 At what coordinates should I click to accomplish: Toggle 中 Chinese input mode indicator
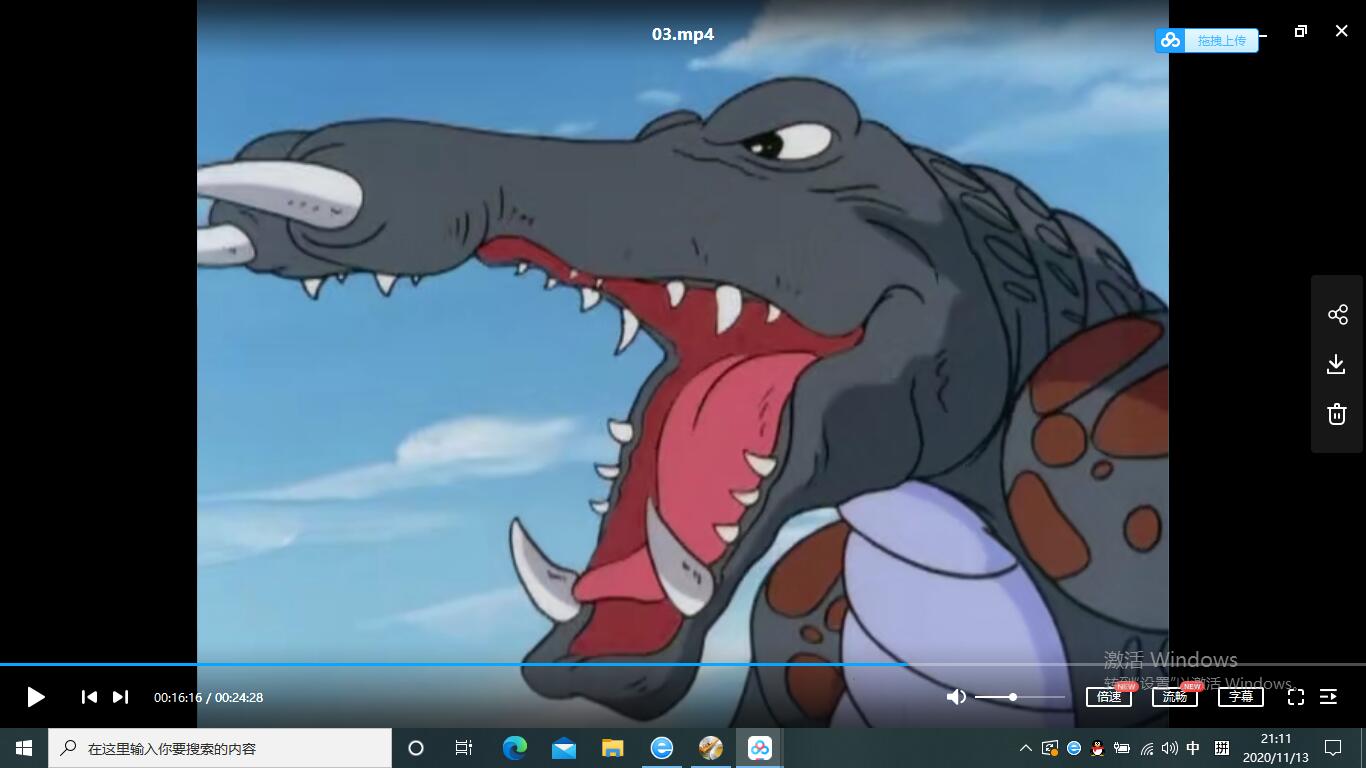(x=1193, y=748)
